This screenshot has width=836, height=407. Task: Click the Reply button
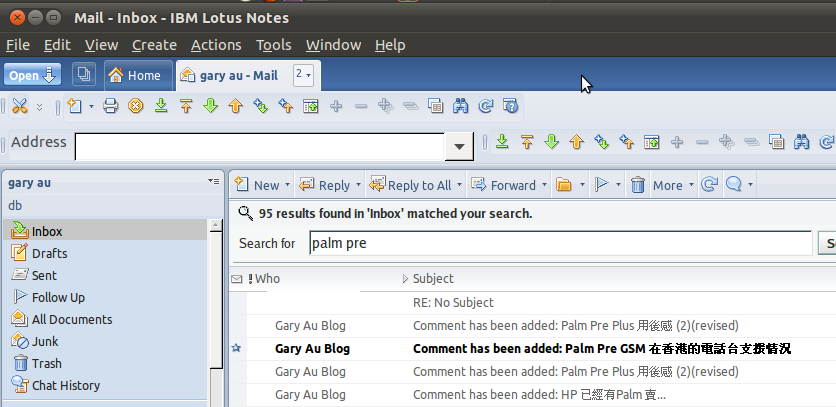324,185
